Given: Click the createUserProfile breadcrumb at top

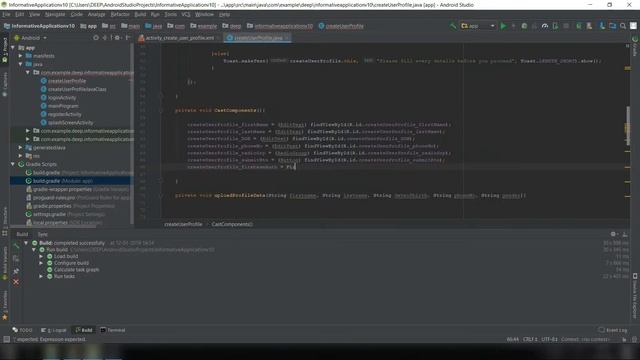Looking at the screenshot, I should coord(341,26).
